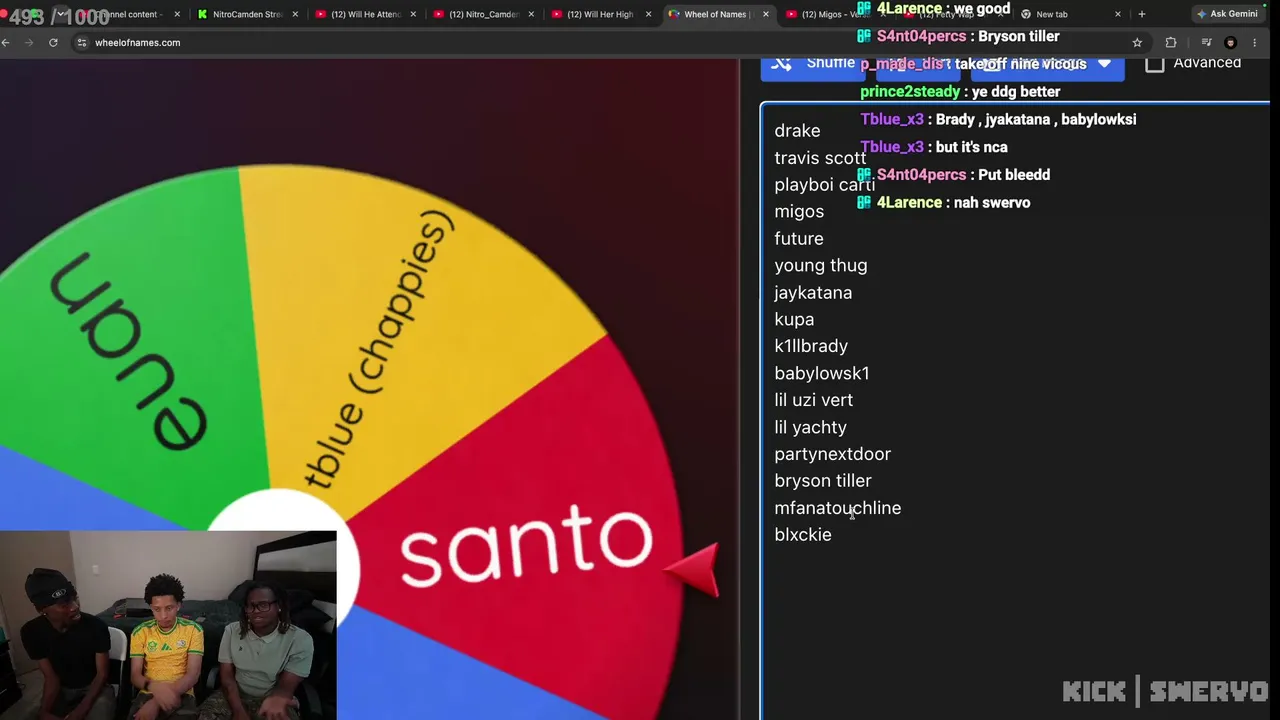Click the 'blxckie' entry line
1280x720 pixels.
803,535
